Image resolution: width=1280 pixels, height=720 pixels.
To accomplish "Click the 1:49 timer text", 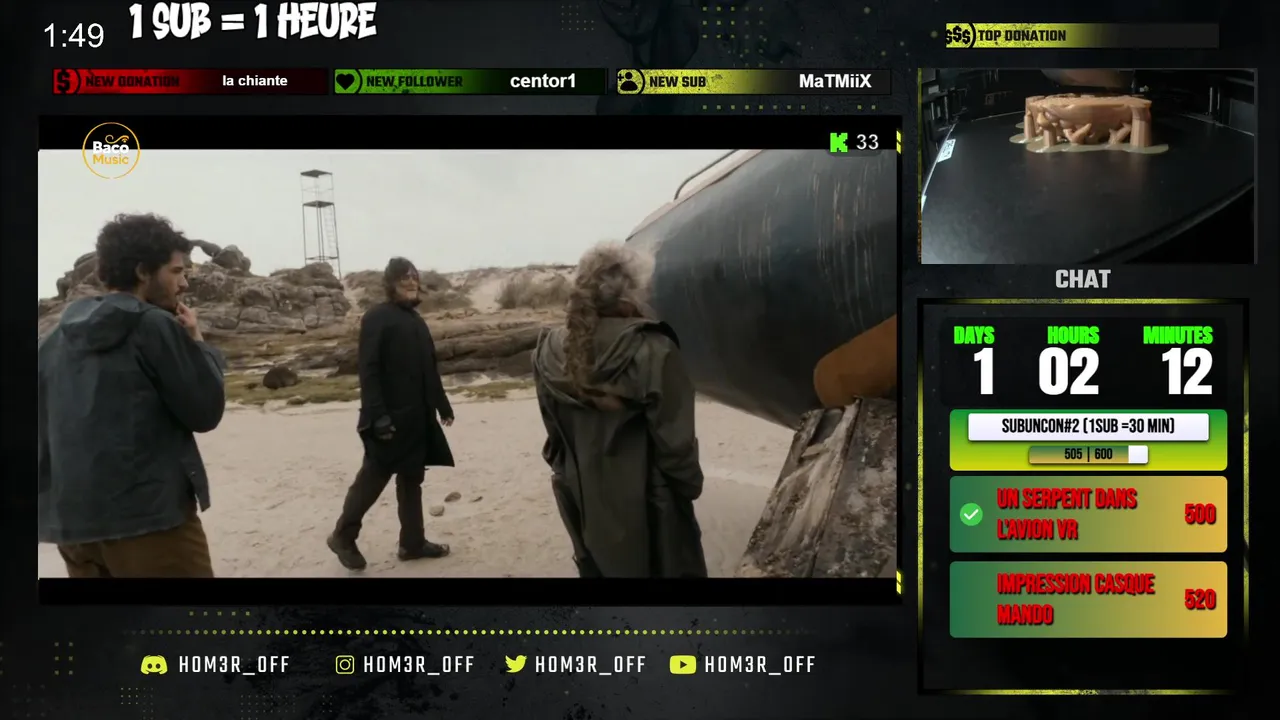I will point(73,36).
